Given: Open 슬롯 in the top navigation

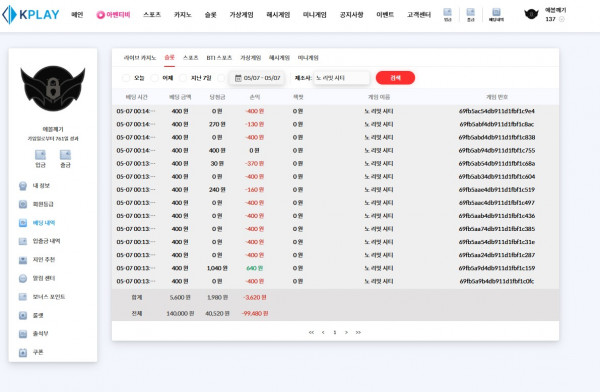Looking at the screenshot, I should (x=210, y=15).
